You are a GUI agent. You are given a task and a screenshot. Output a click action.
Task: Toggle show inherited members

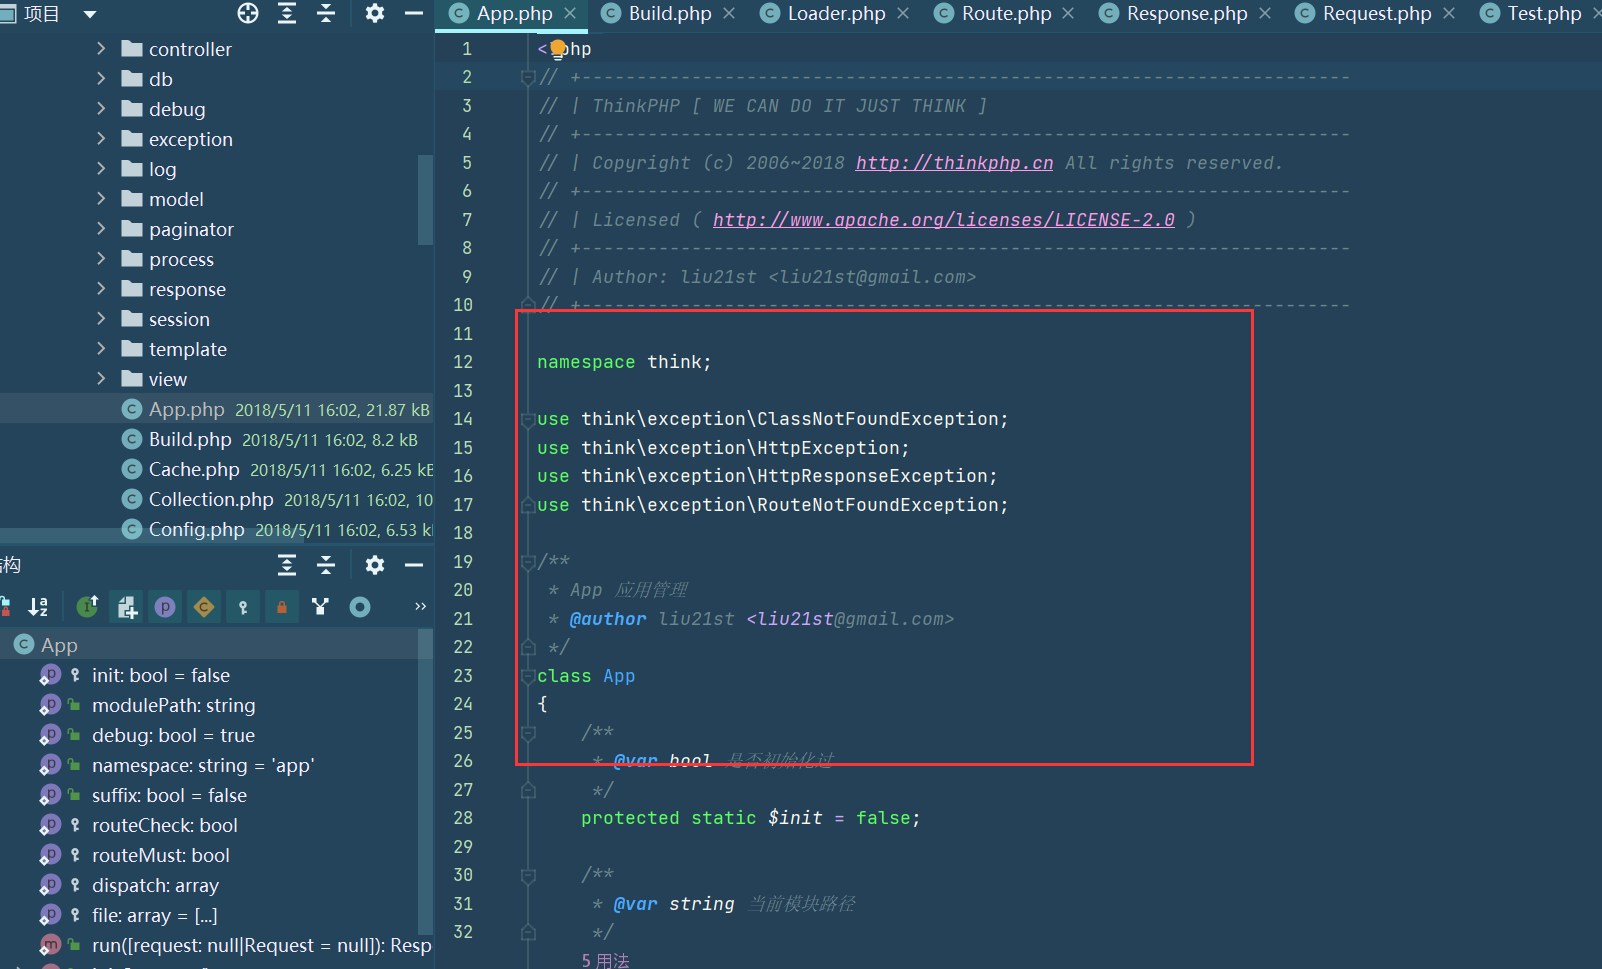(x=87, y=607)
